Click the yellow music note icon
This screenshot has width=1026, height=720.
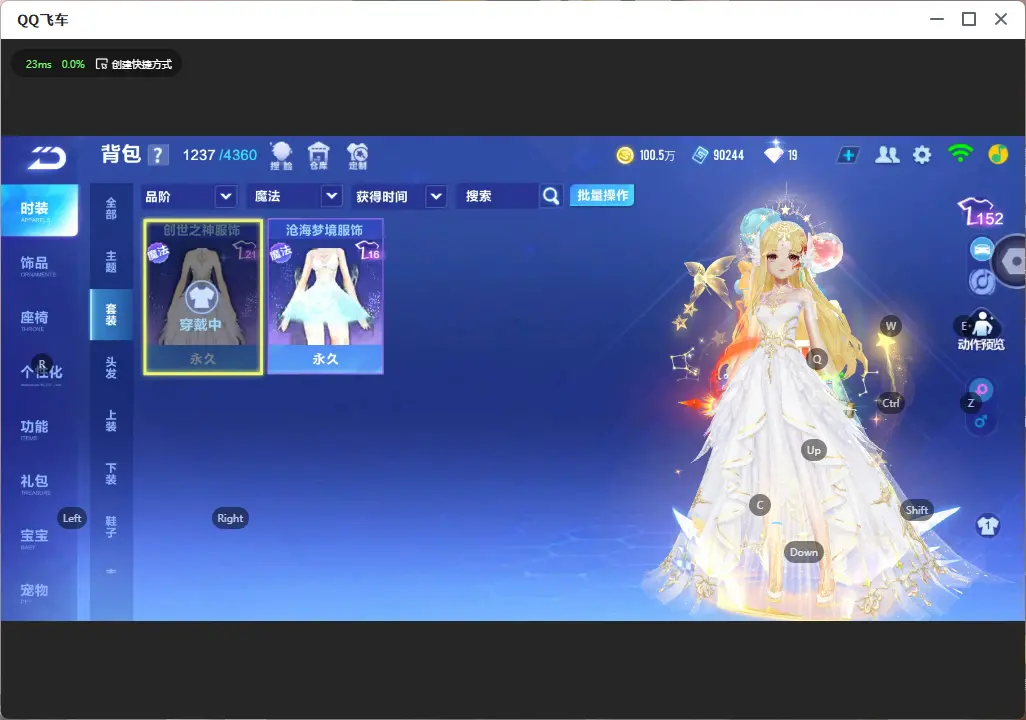coord(998,154)
